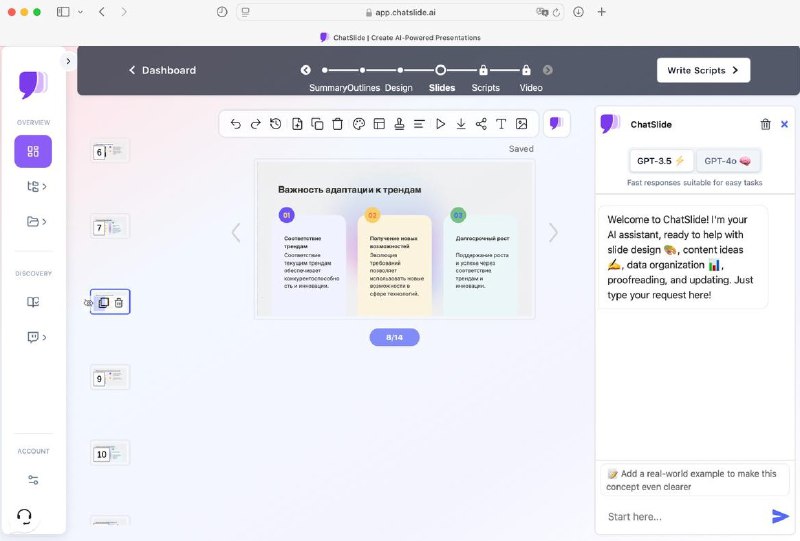800x541 pixels.
Task: Download the presentation with the export arrow
Action: (x=461, y=124)
